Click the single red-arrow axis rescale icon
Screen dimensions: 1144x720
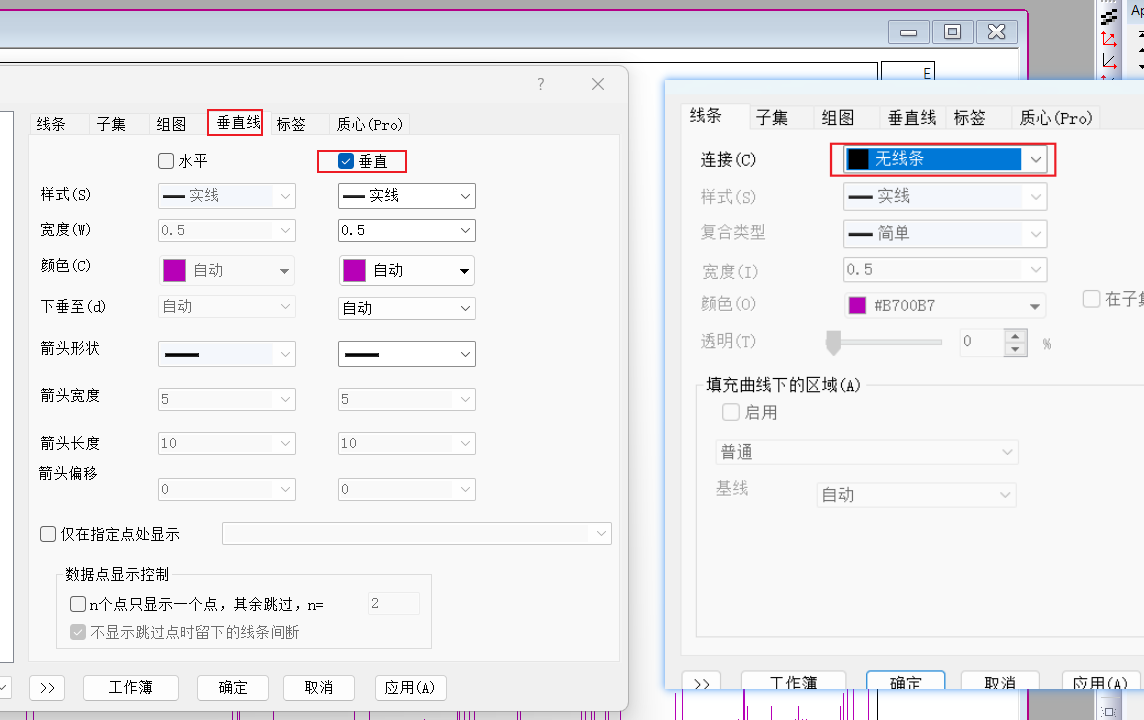click(1109, 60)
